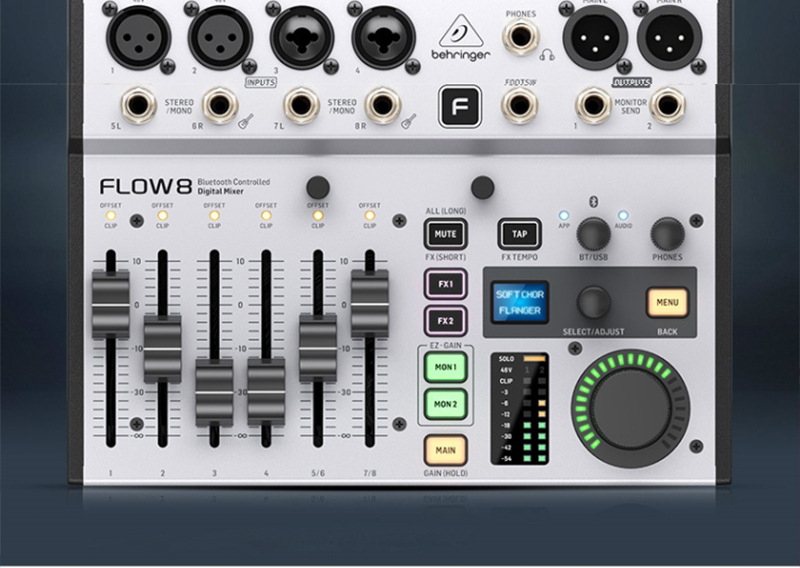Click the headphones icon beside PHONES jack
The image size is (800, 568).
pos(547,55)
